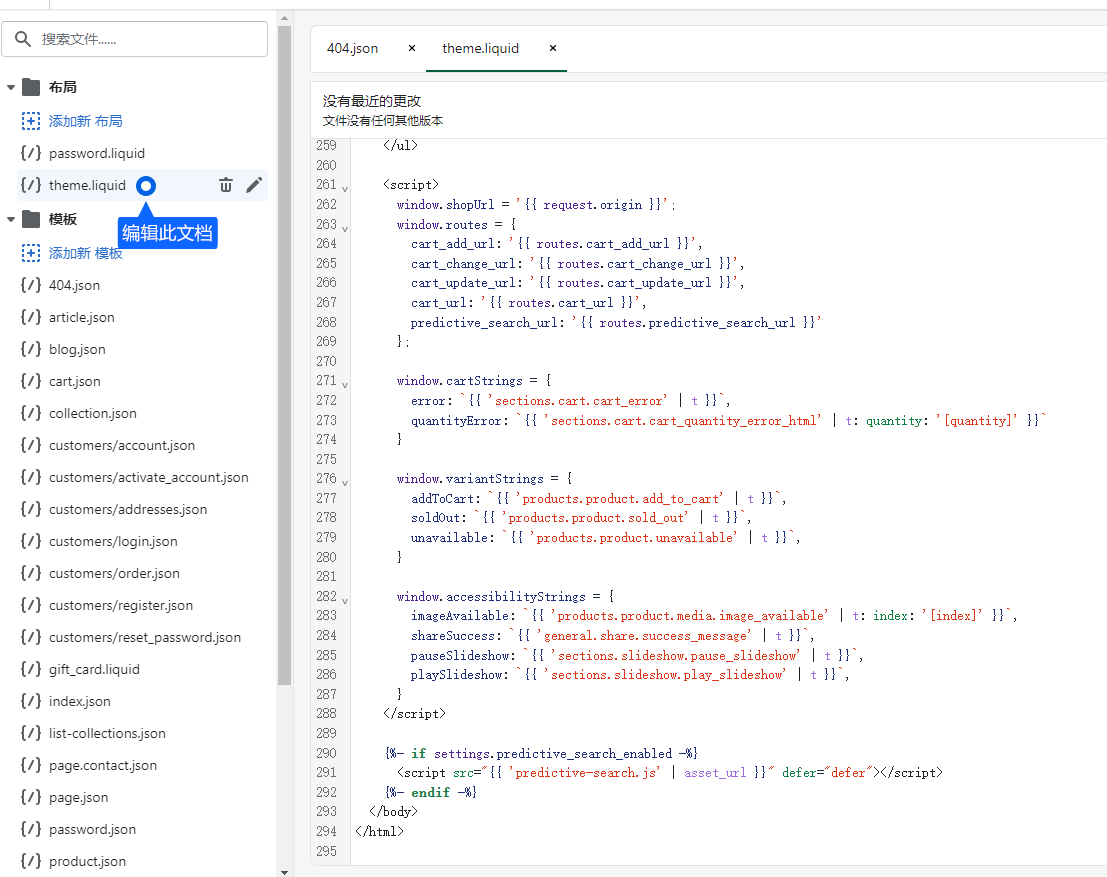Viewport: 1107px width, 877px height.
Task: Select the theme.liquid editor tab
Action: [x=481, y=48]
